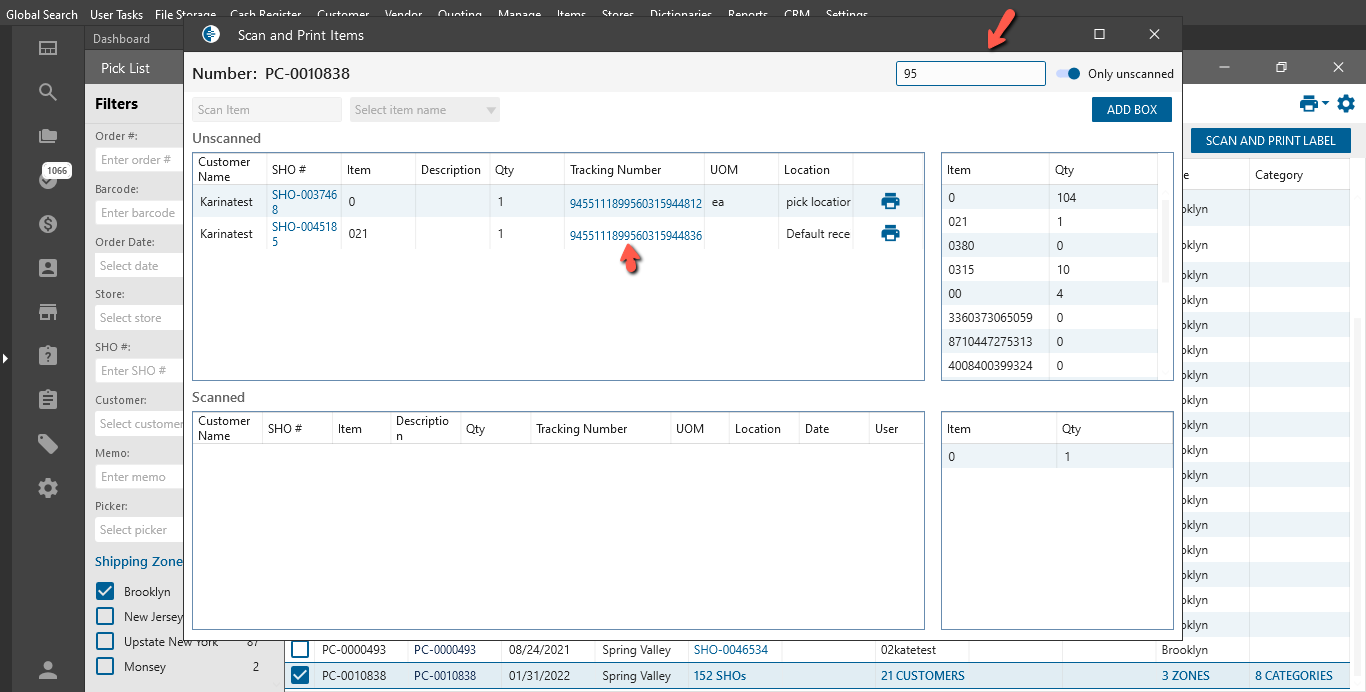
Task: Open Pick List gear settings icon
Action: (1346, 104)
